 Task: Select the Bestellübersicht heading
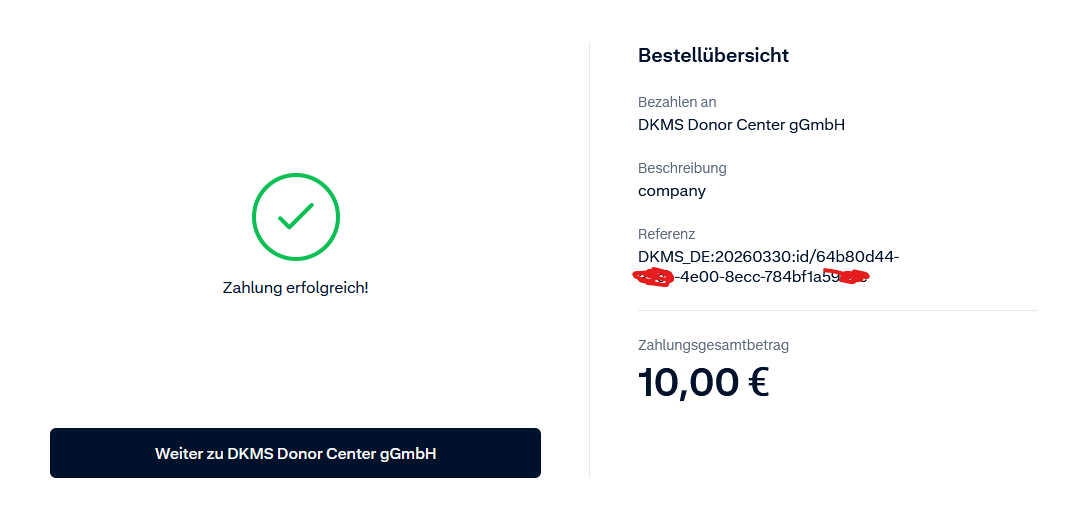coord(713,56)
